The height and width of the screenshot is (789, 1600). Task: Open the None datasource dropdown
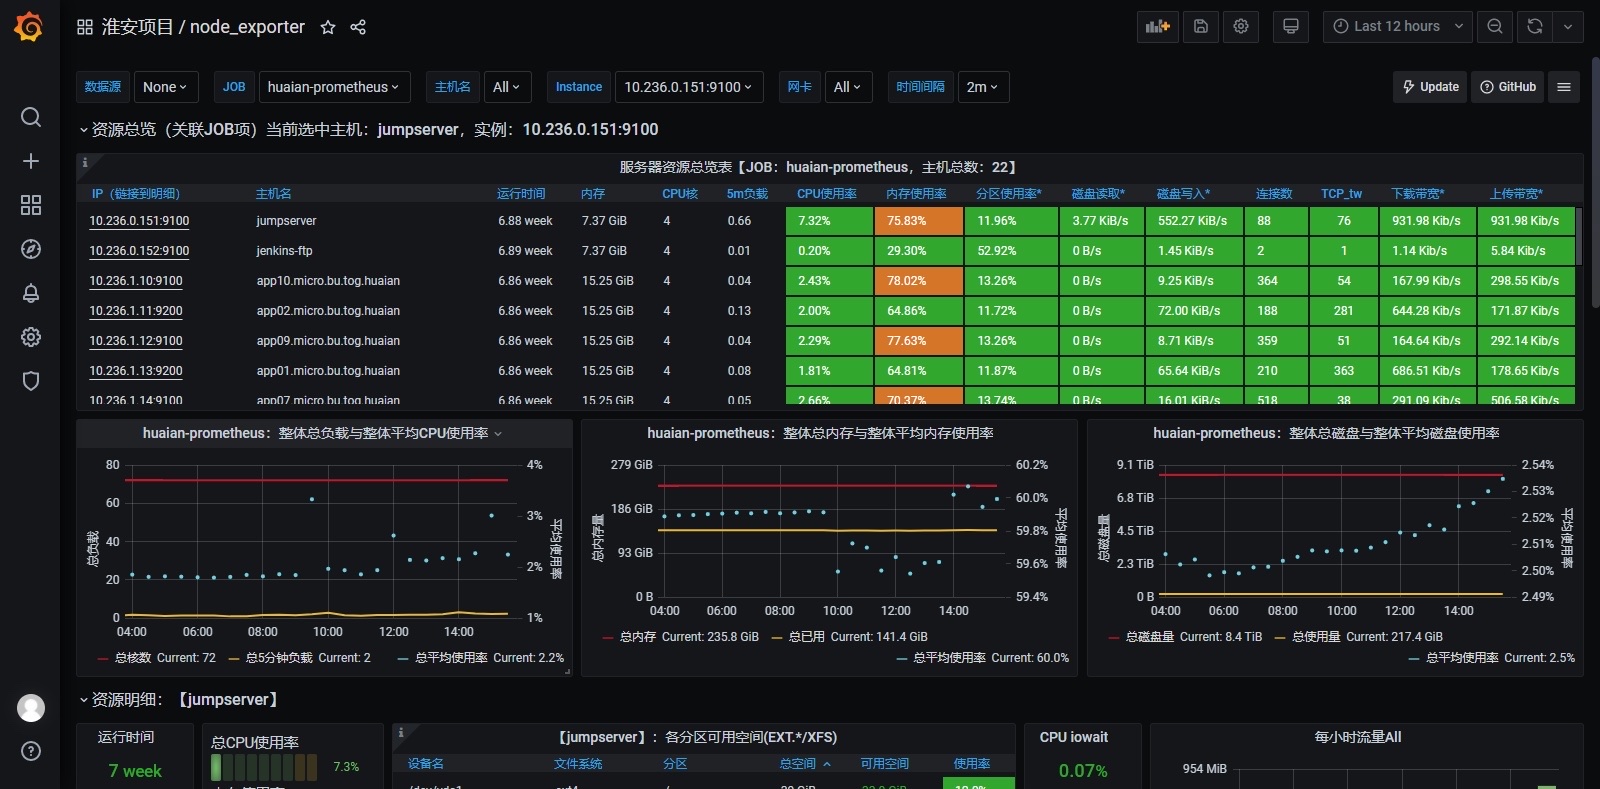[166, 87]
